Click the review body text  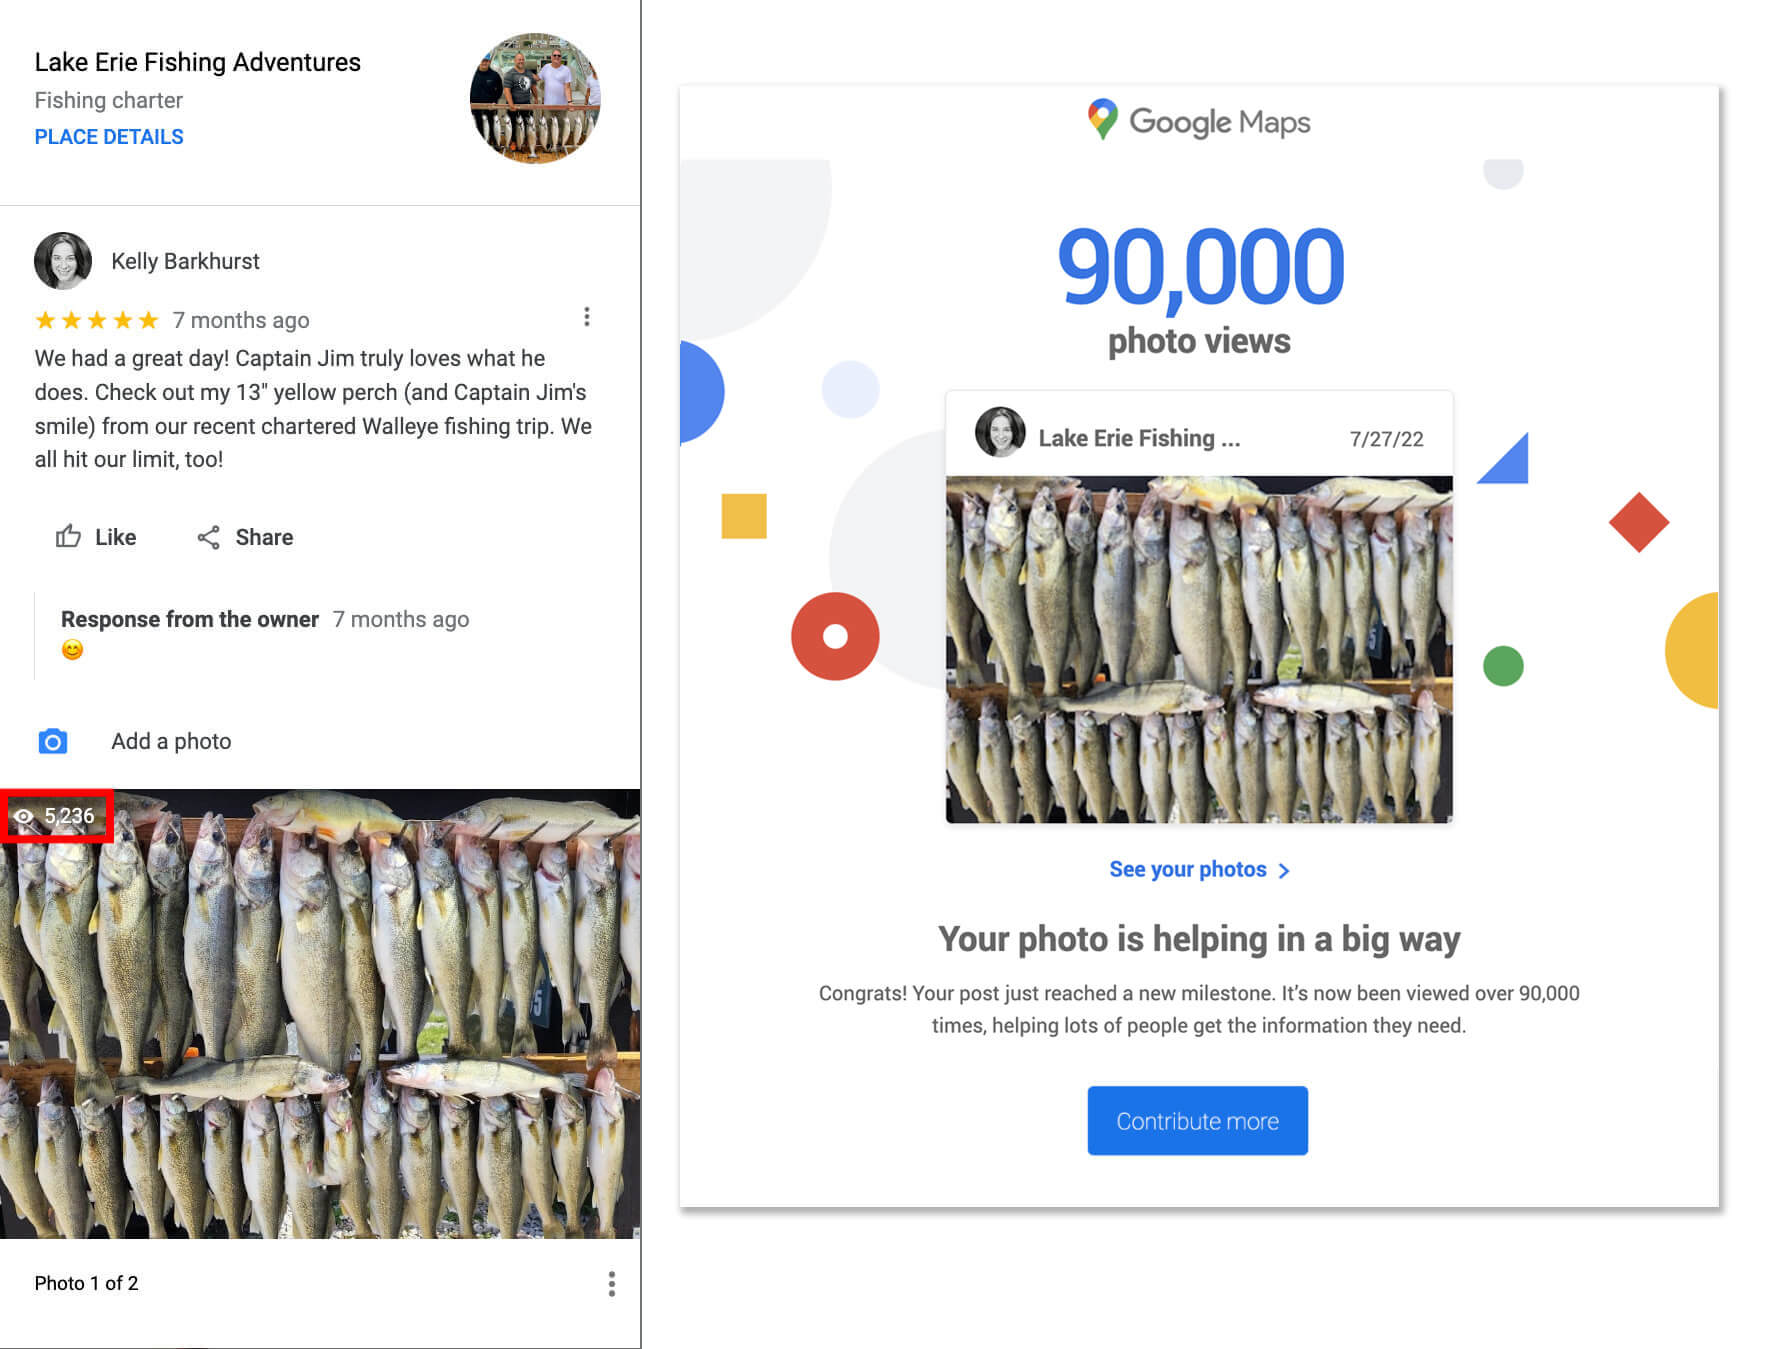pyautogui.click(x=313, y=408)
